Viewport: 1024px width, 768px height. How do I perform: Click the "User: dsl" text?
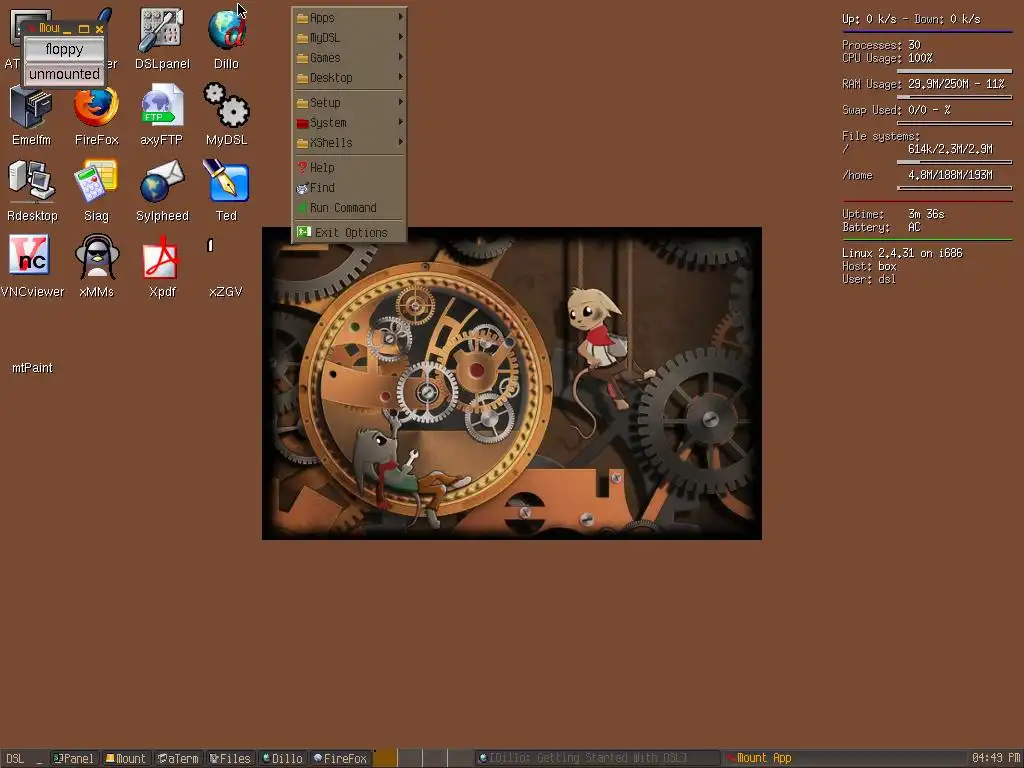coord(869,280)
